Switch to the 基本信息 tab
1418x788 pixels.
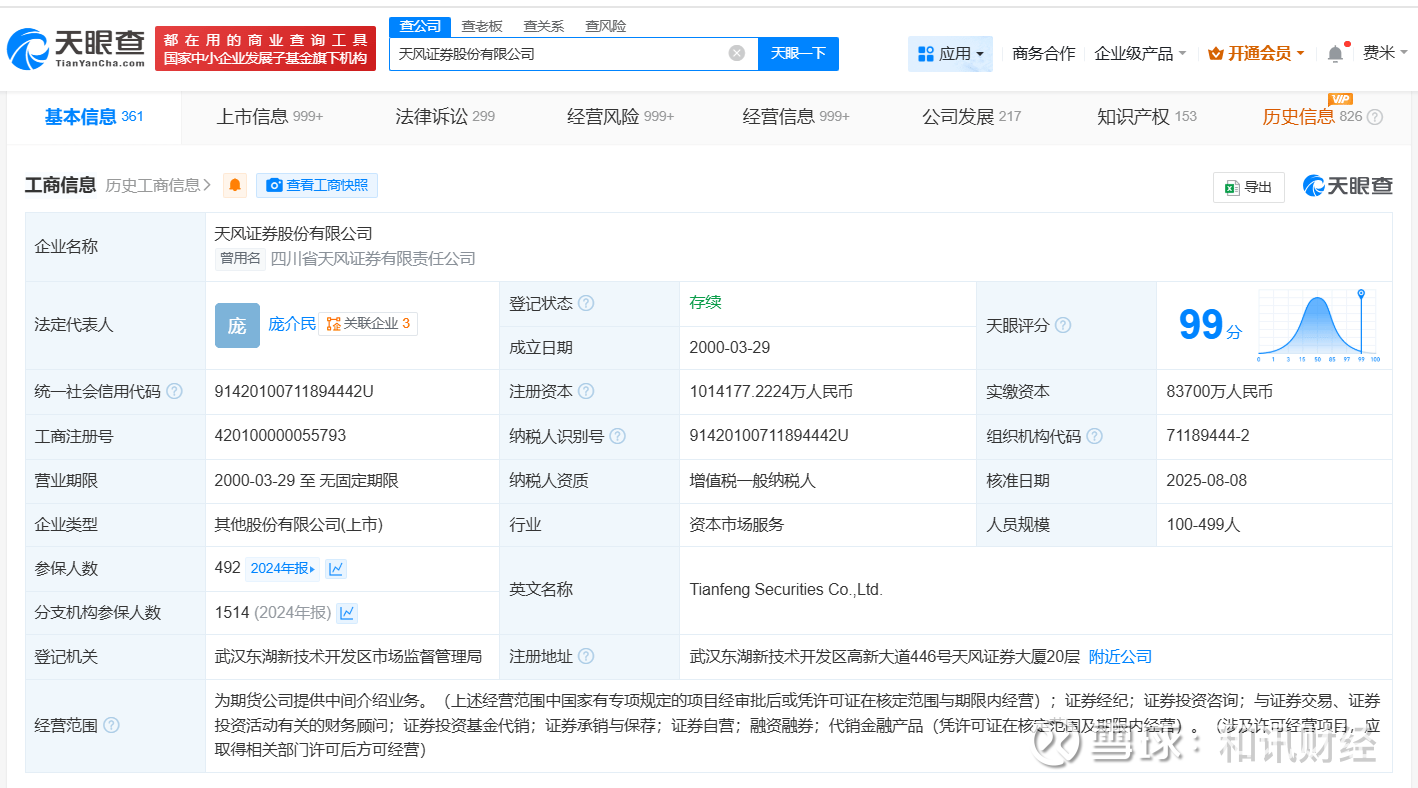94,117
